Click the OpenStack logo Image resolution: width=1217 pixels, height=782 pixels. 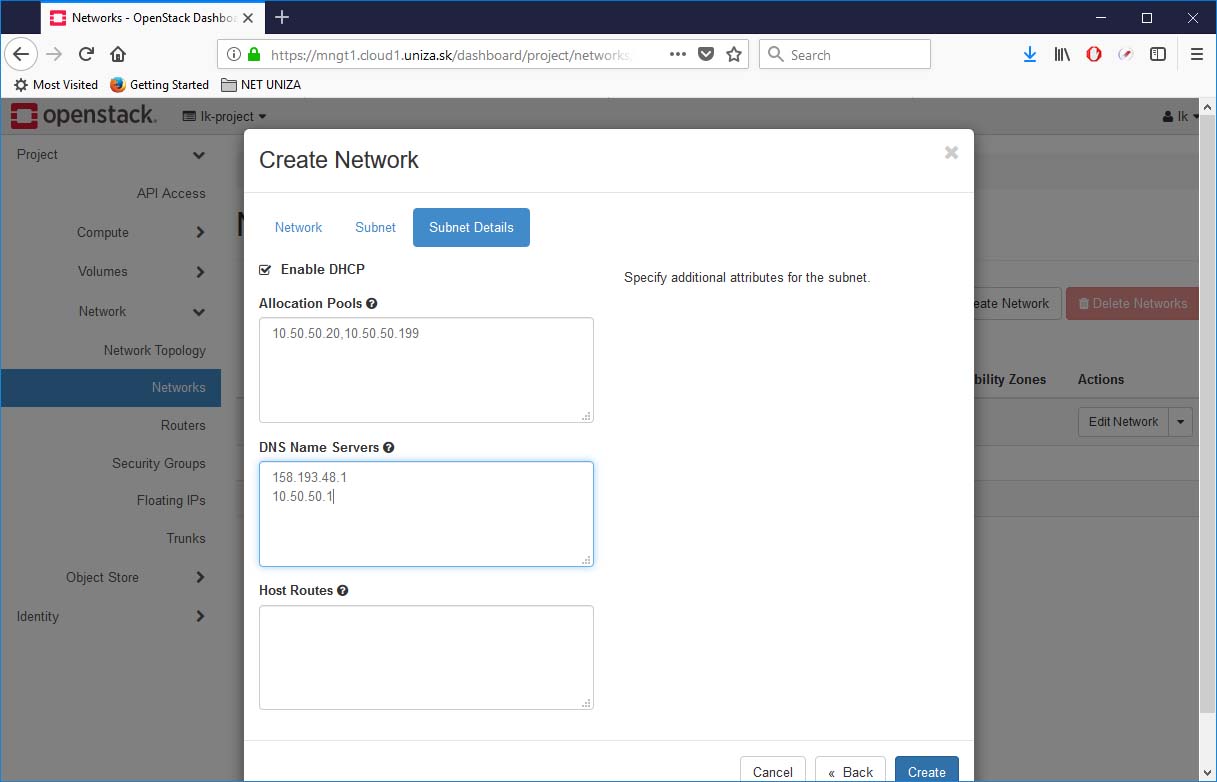(83, 116)
